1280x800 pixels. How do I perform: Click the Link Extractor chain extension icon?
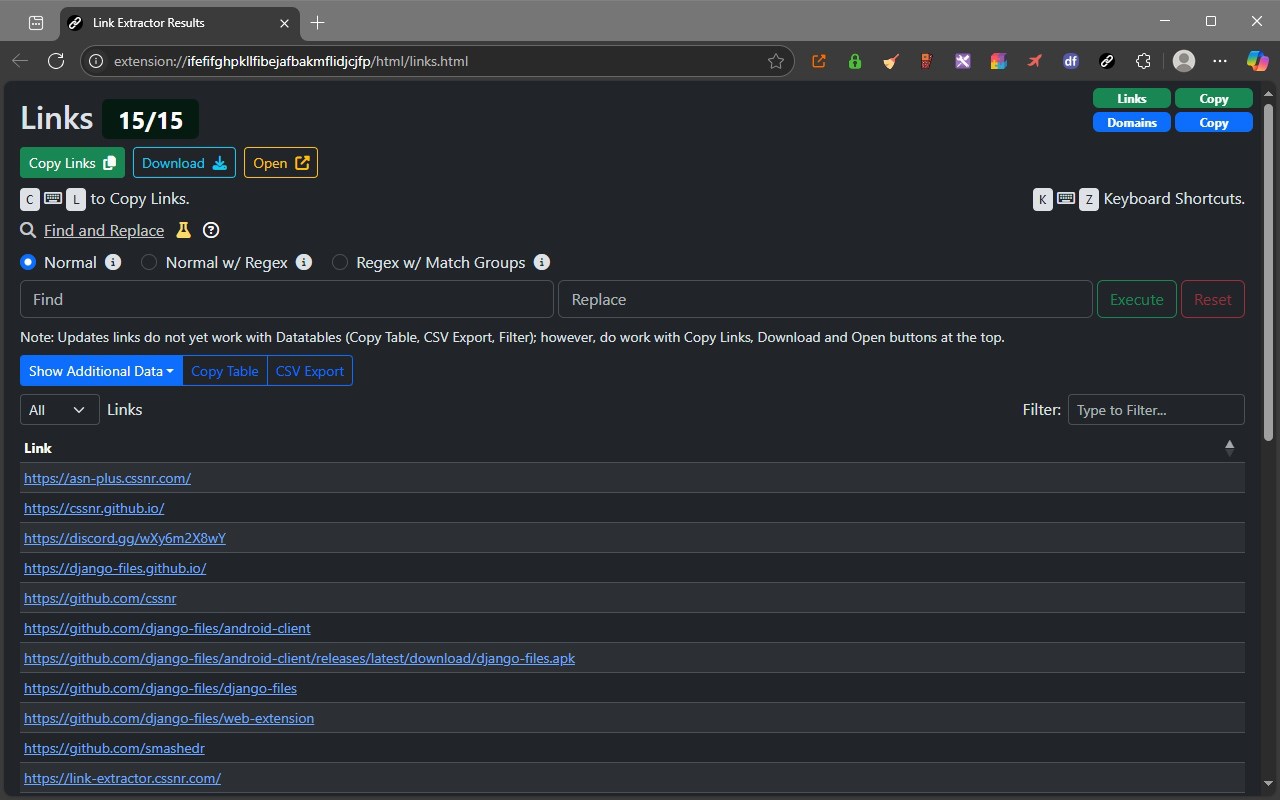pos(1107,61)
